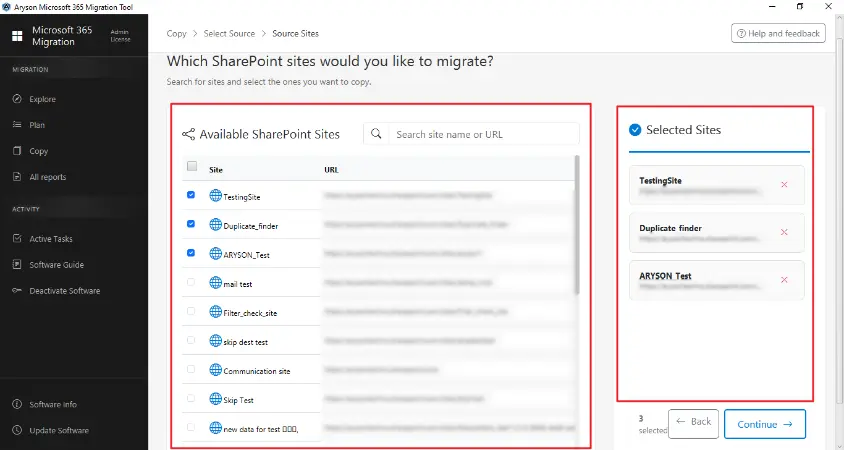Click the globe icon for TestingSite
The width and height of the screenshot is (844, 450).
[x=215, y=195]
